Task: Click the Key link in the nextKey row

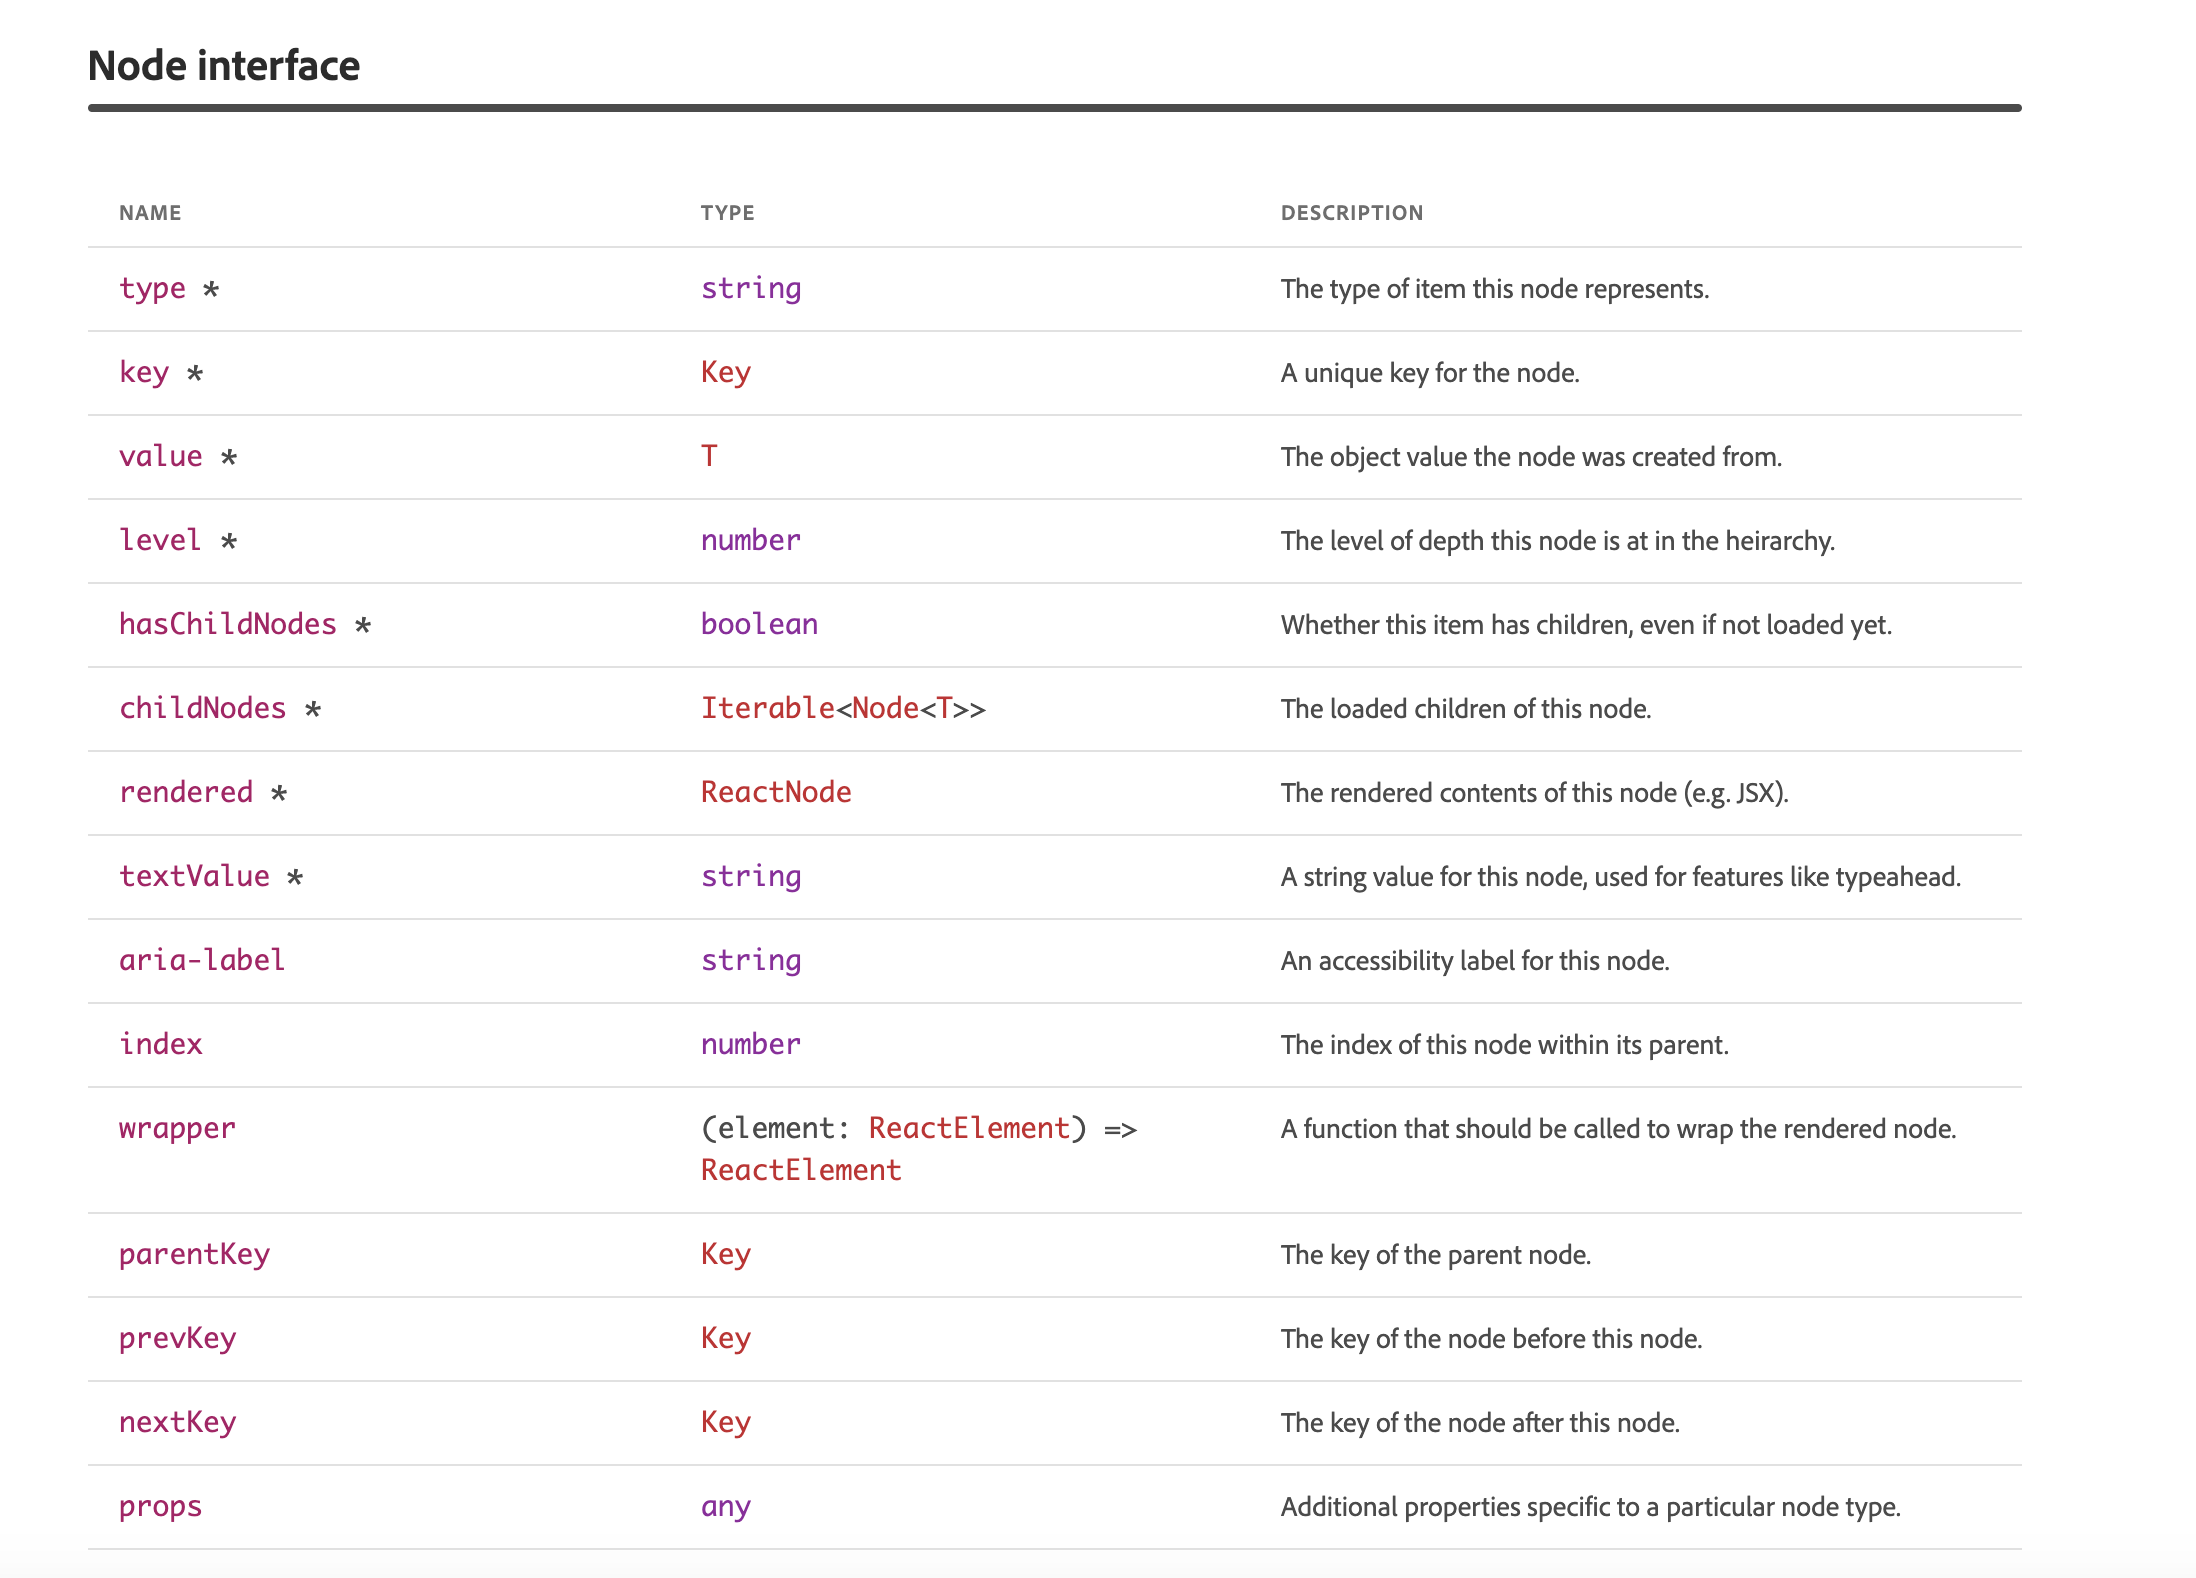Action: pos(725,1422)
